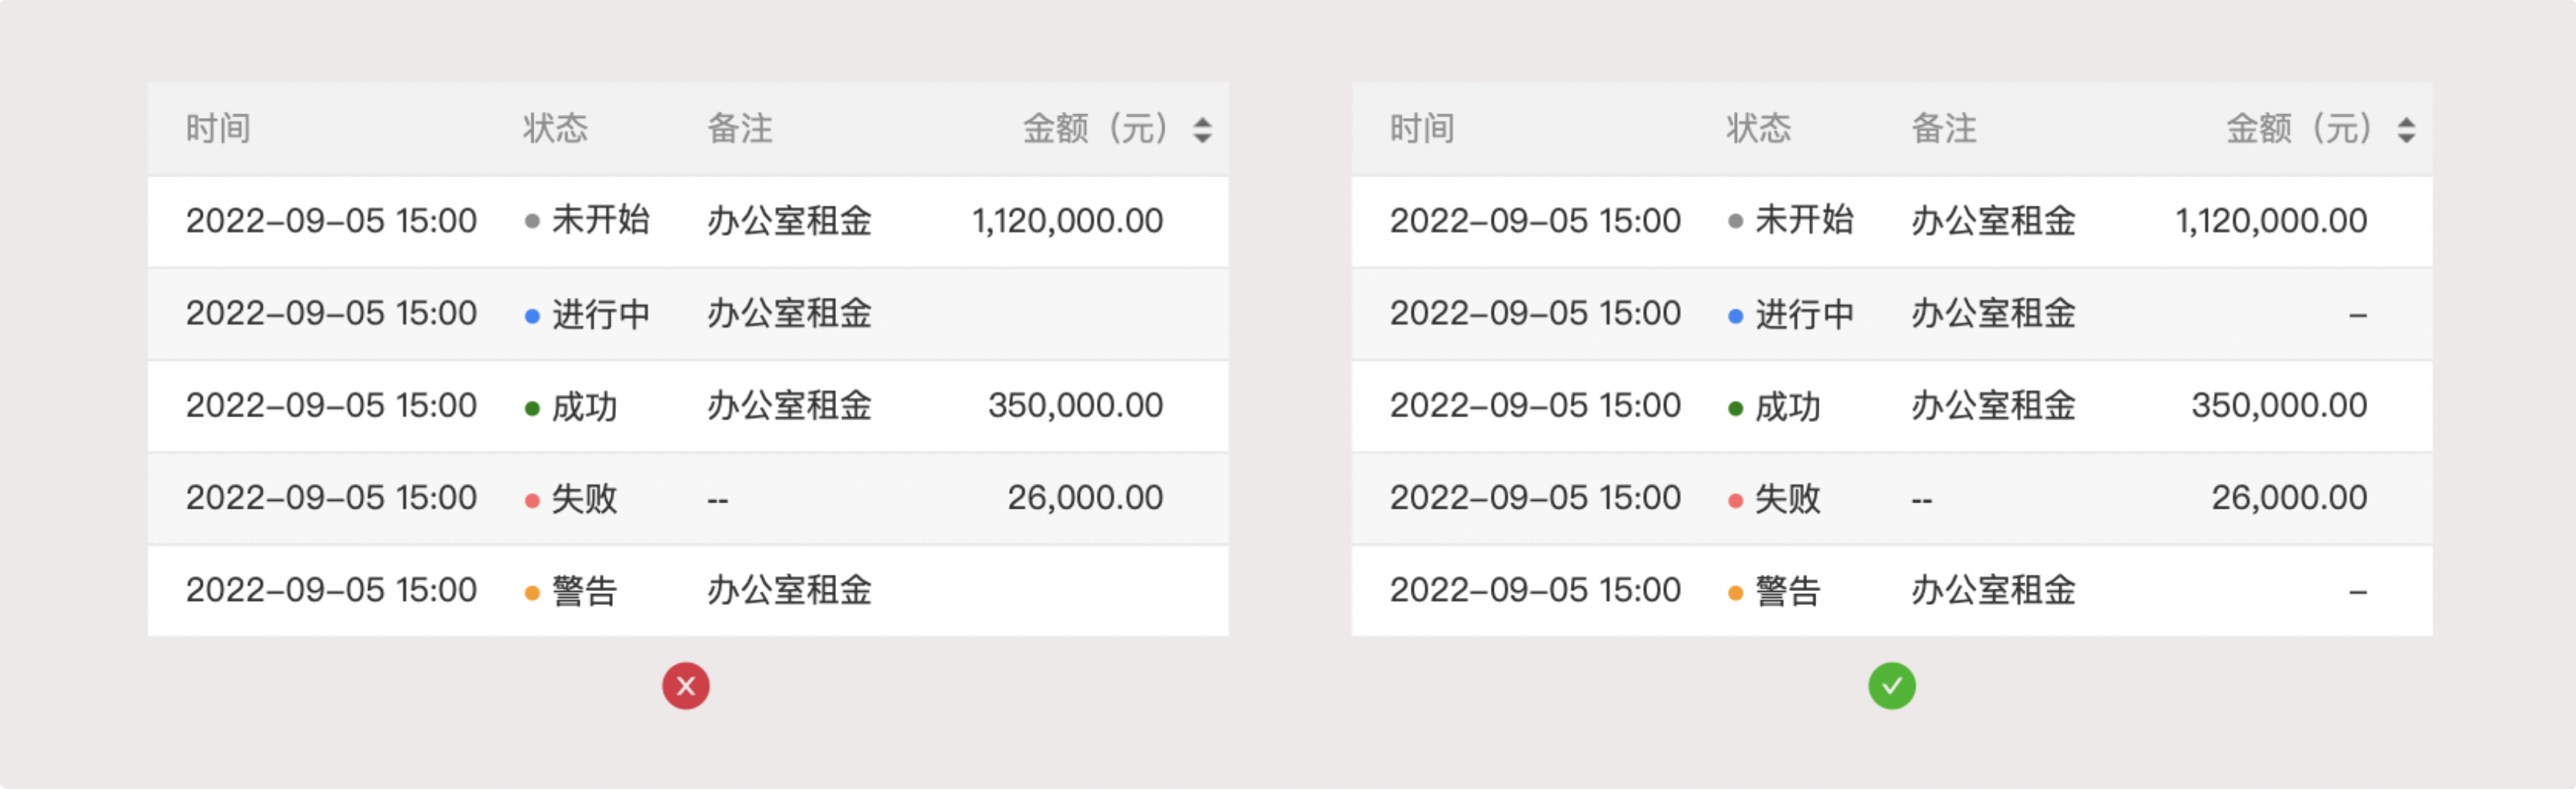The width and height of the screenshot is (2576, 789).
Task: Click the red X icon below left table
Action: [x=686, y=686]
